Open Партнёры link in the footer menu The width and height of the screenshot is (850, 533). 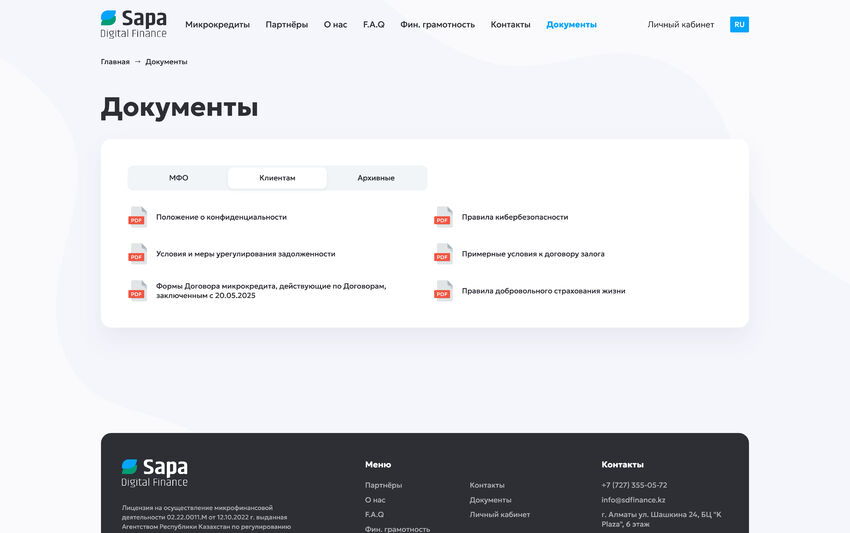point(383,485)
